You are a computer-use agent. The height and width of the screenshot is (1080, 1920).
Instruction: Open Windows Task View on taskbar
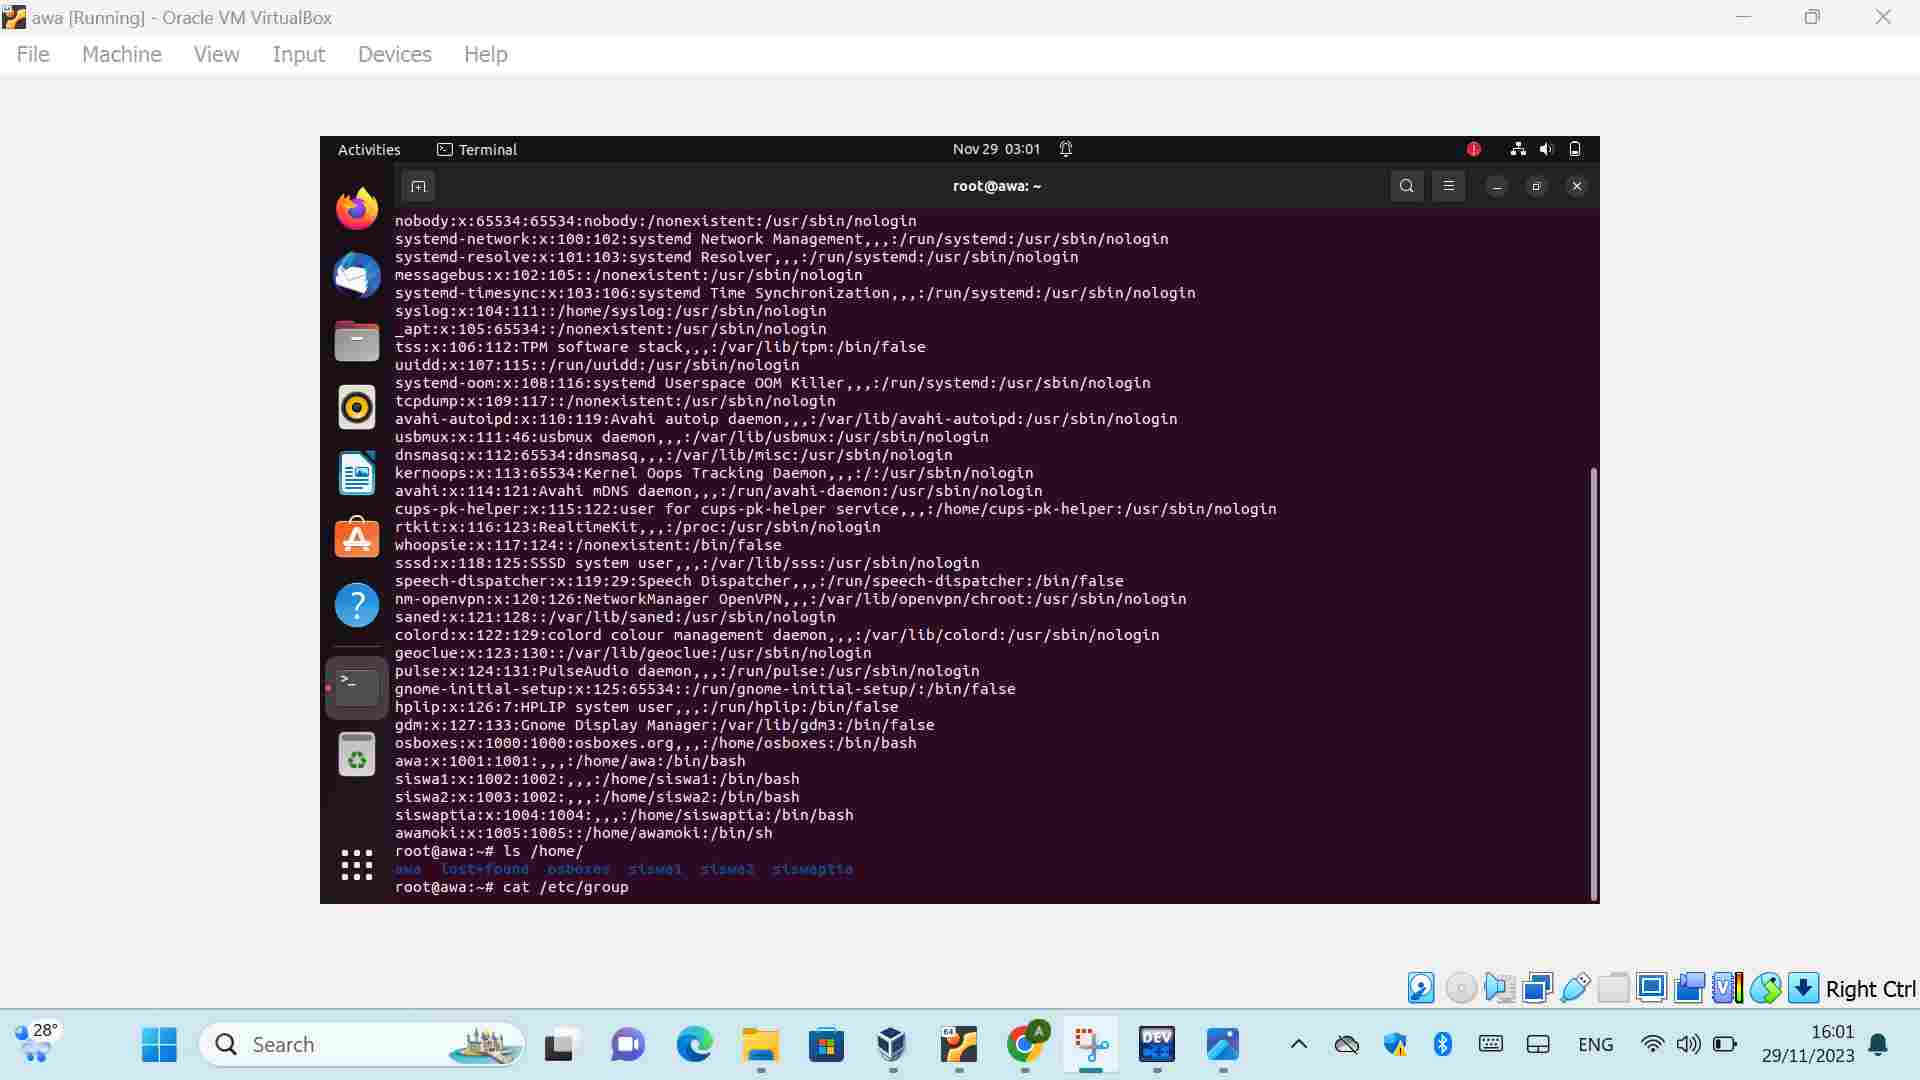[562, 1045]
